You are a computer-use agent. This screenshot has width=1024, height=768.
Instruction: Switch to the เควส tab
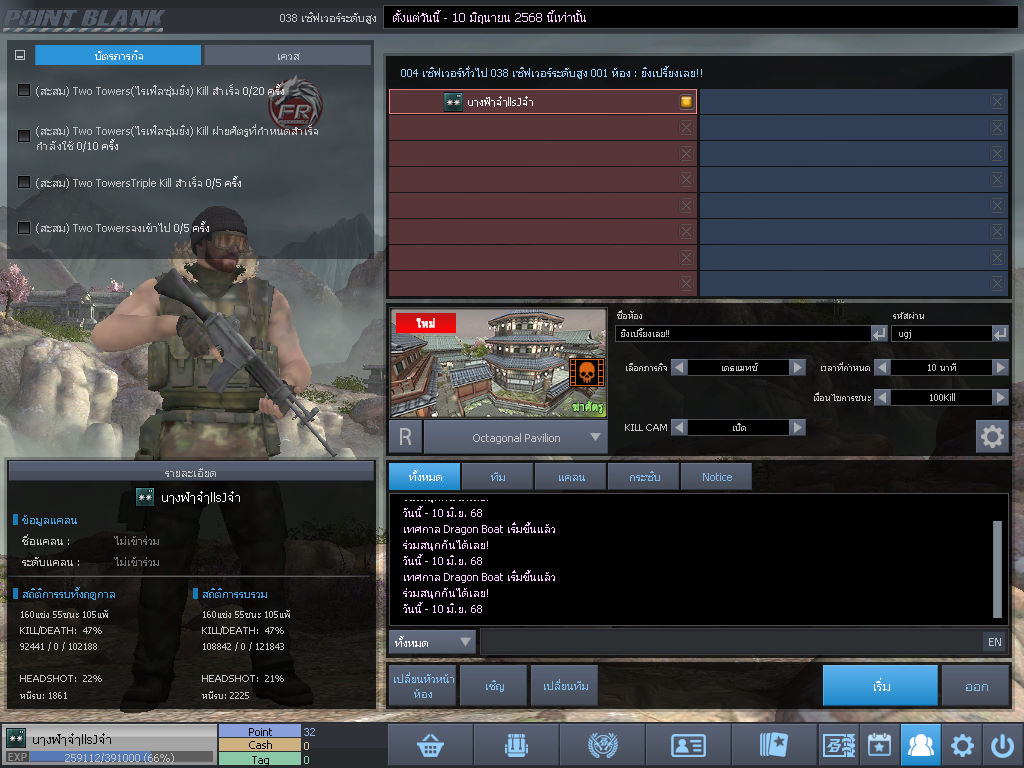click(288, 56)
